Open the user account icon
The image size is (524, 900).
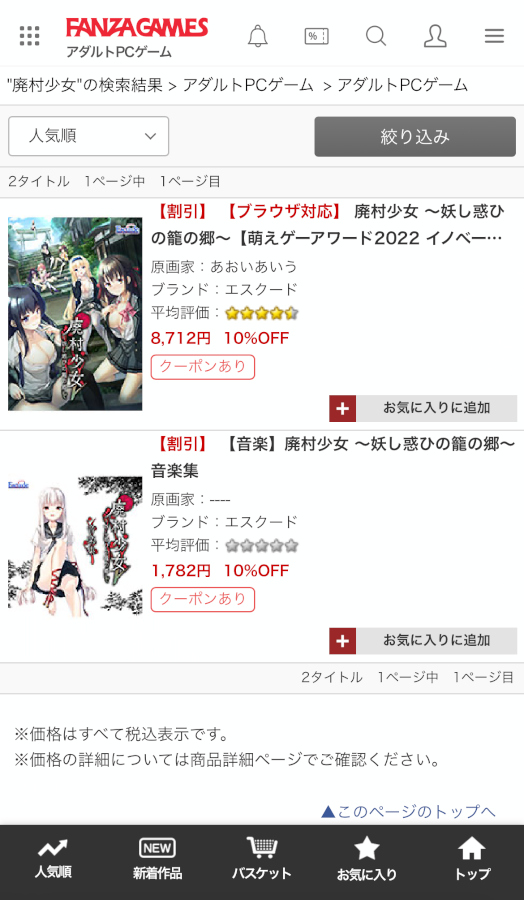coord(435,36)
